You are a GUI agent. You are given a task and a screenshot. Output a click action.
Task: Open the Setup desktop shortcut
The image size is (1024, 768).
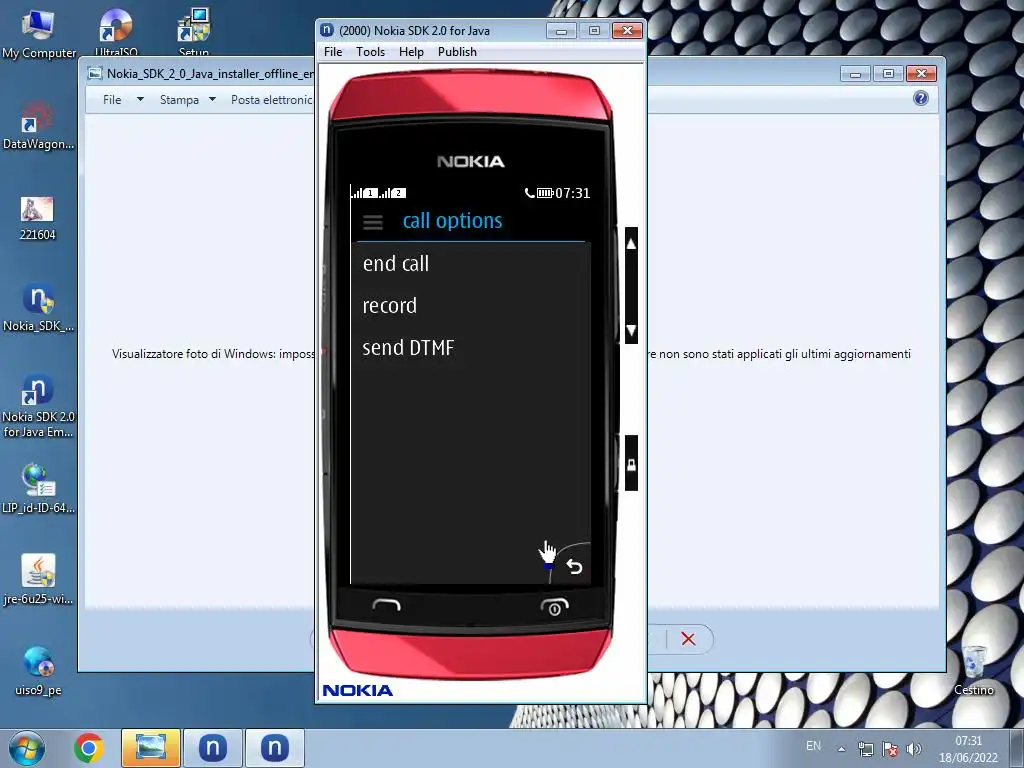tap(193, 33)
